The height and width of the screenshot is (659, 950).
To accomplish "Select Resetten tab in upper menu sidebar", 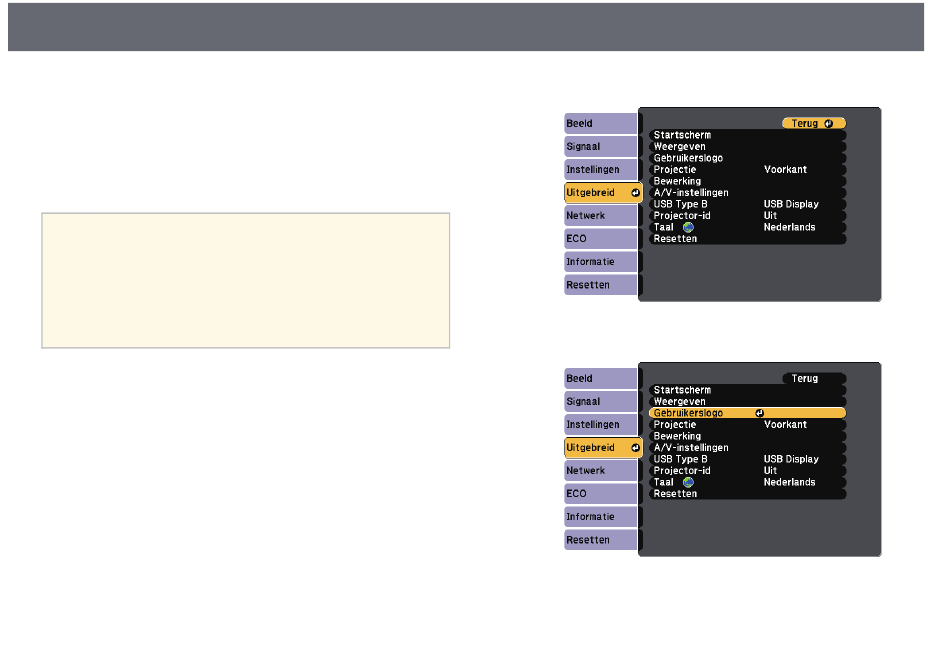I will pyautogui.click(x=600, y=285).
